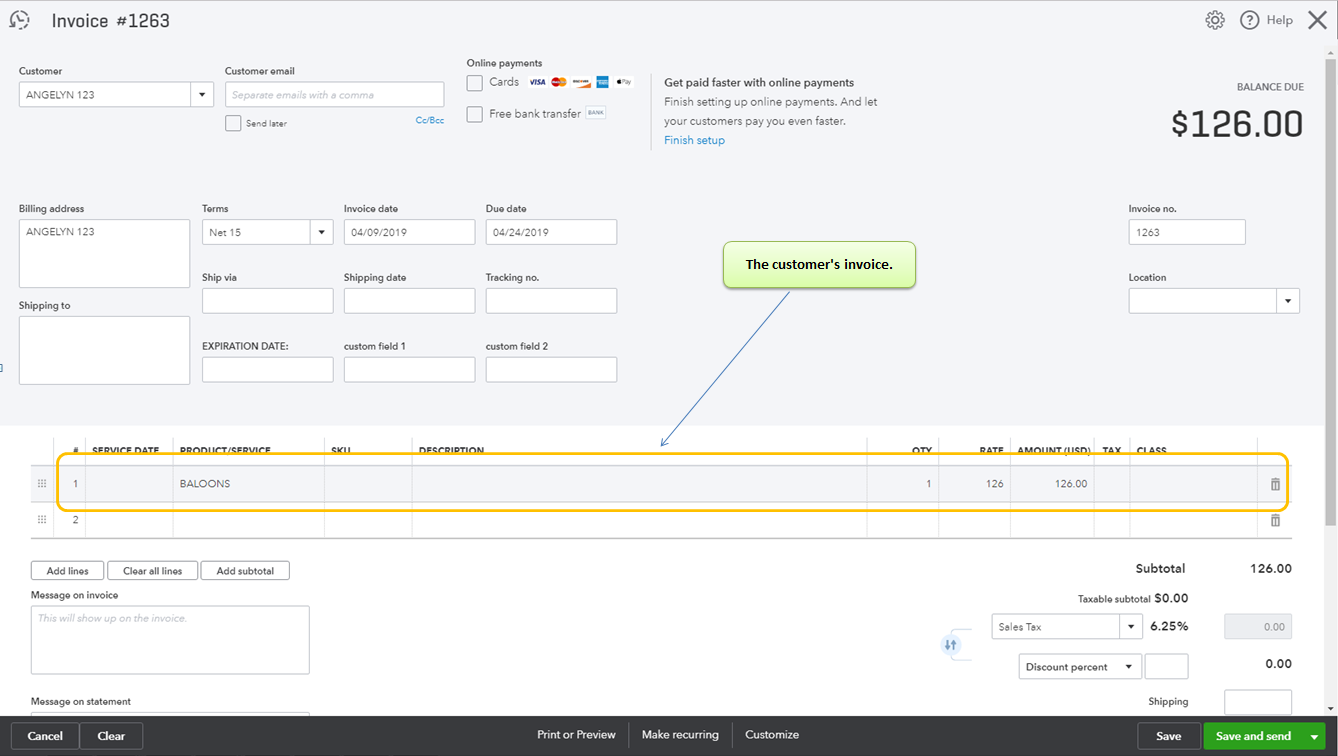This screenshot has width=1338, height=756.
Task: Expand the Sales Tax dropdown
Action: pyautogui.click(x=1131, y=627)
